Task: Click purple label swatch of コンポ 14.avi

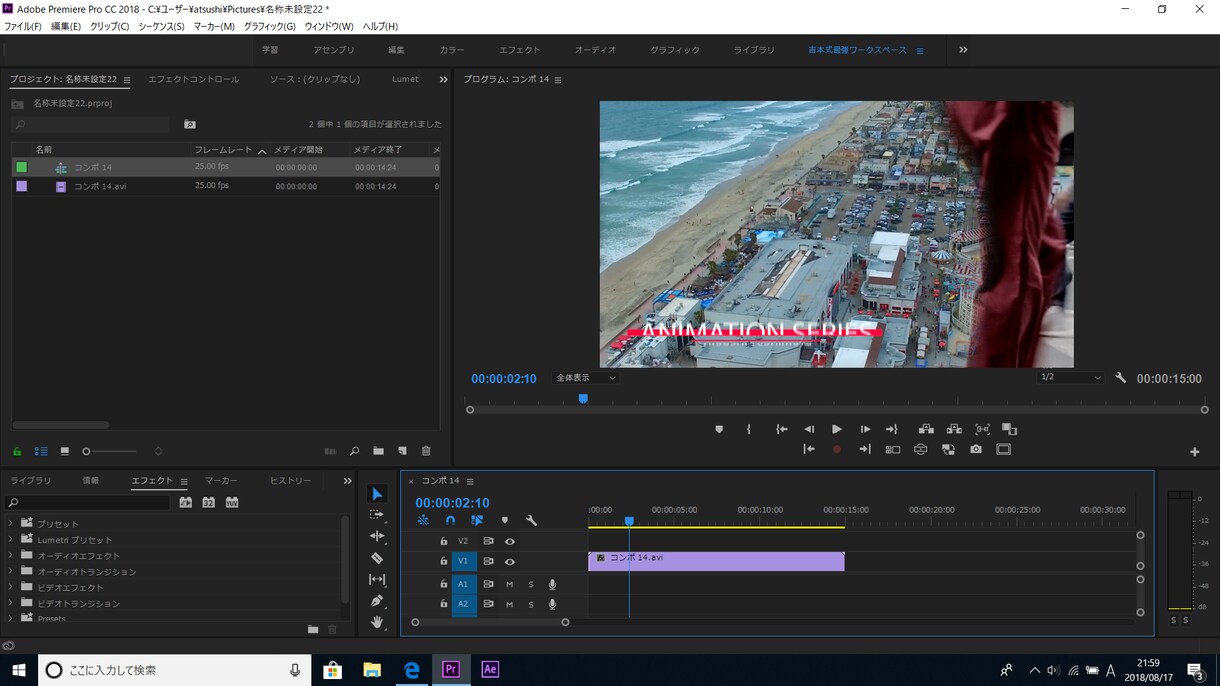Action: coord(21,186)
